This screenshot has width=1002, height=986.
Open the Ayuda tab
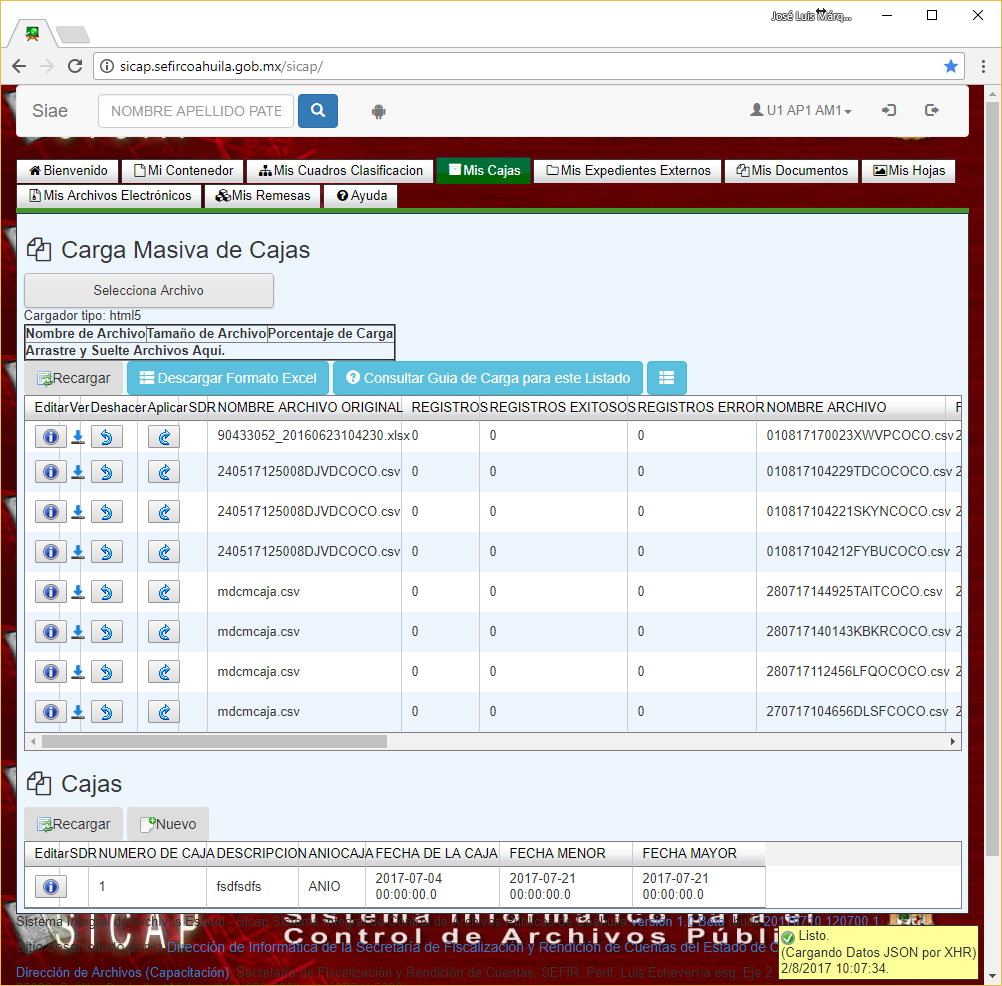(361, 196)
